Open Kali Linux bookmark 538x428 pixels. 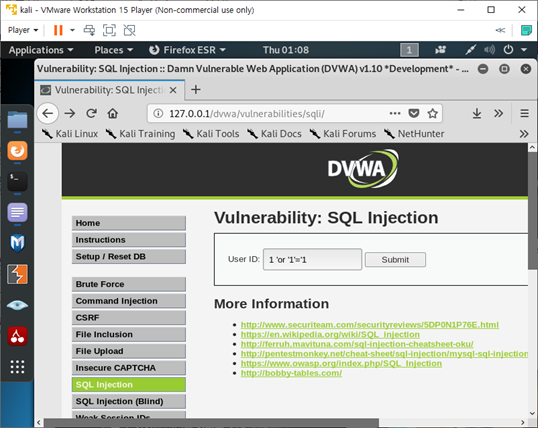tap(70, 134)
